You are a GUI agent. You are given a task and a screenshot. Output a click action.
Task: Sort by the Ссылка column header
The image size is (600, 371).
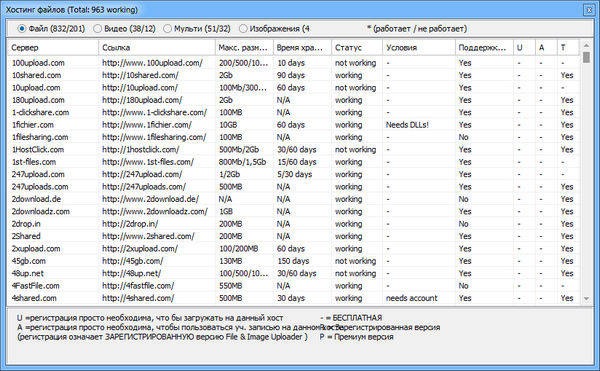(157, 47)
